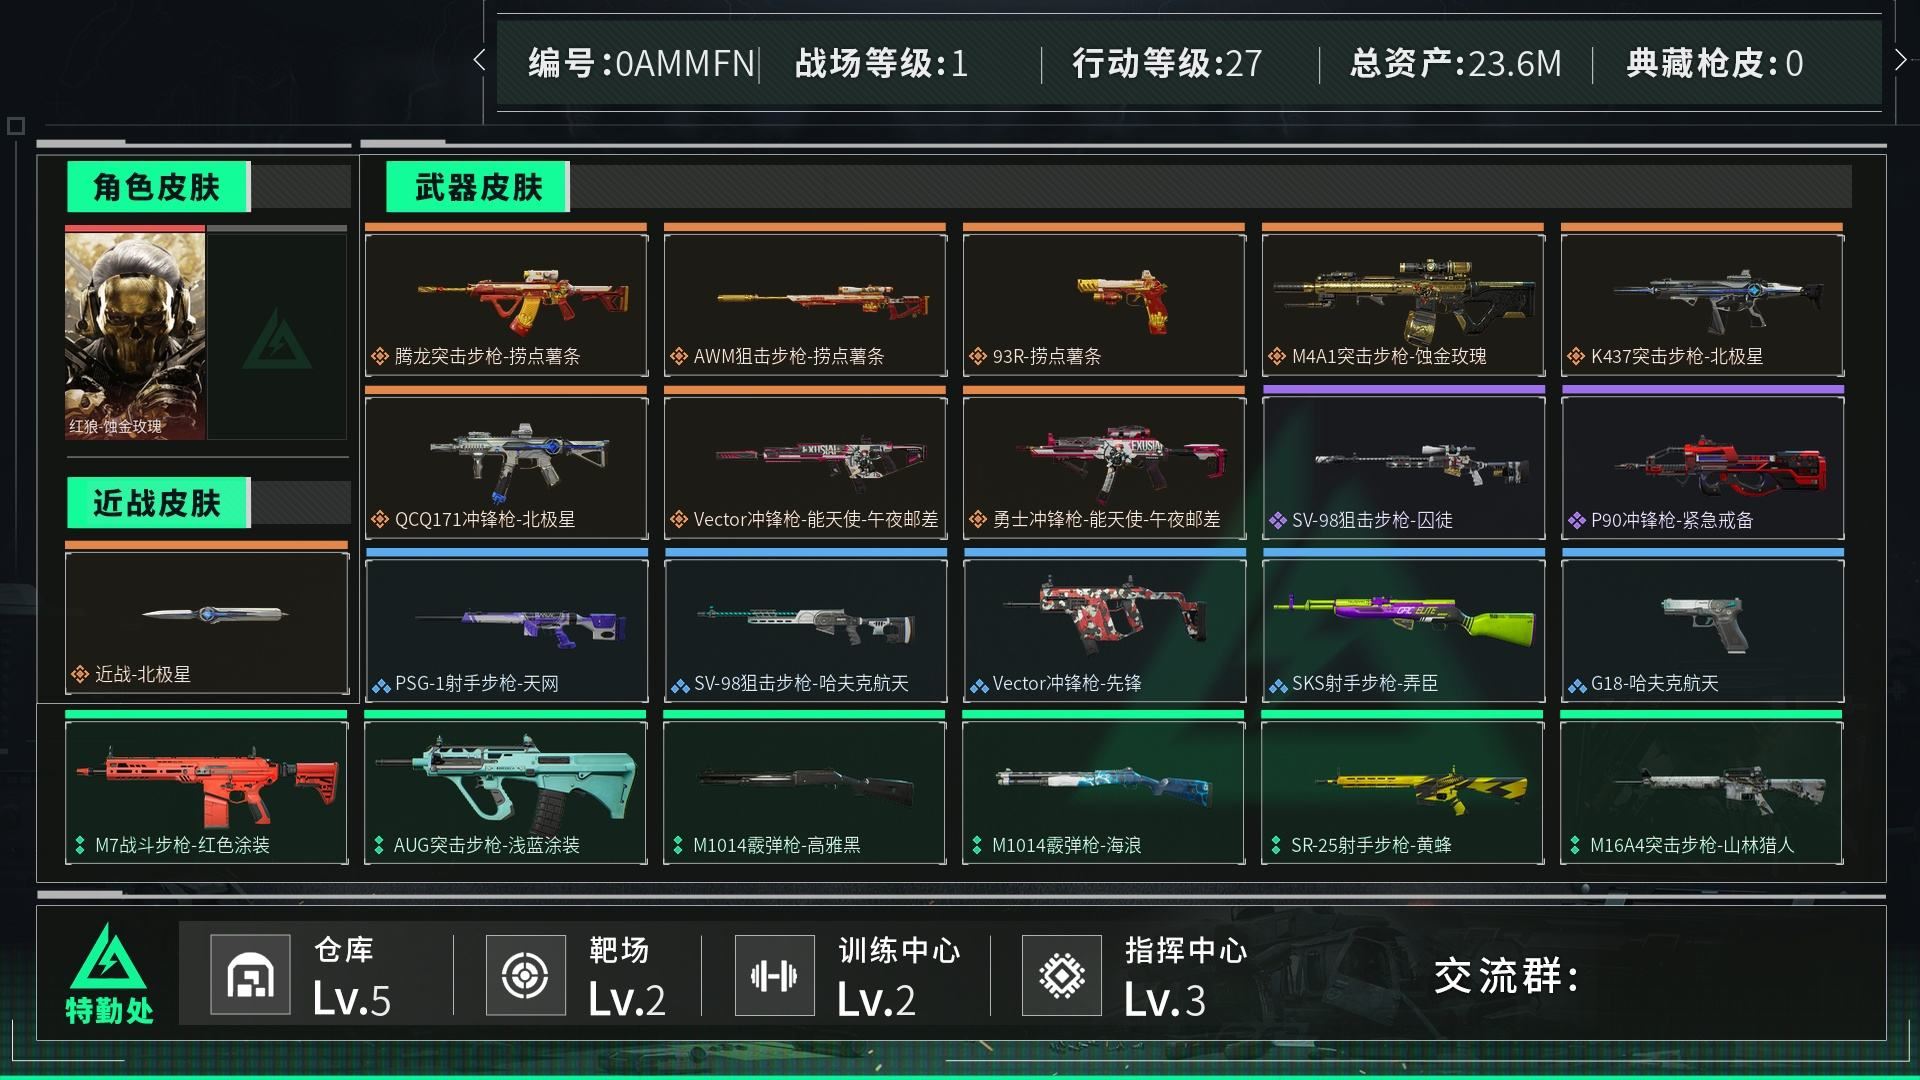Click the right arrow beside 典藏枪皮
This screenshot has height=1080, width=1920.
(1900, 60)
